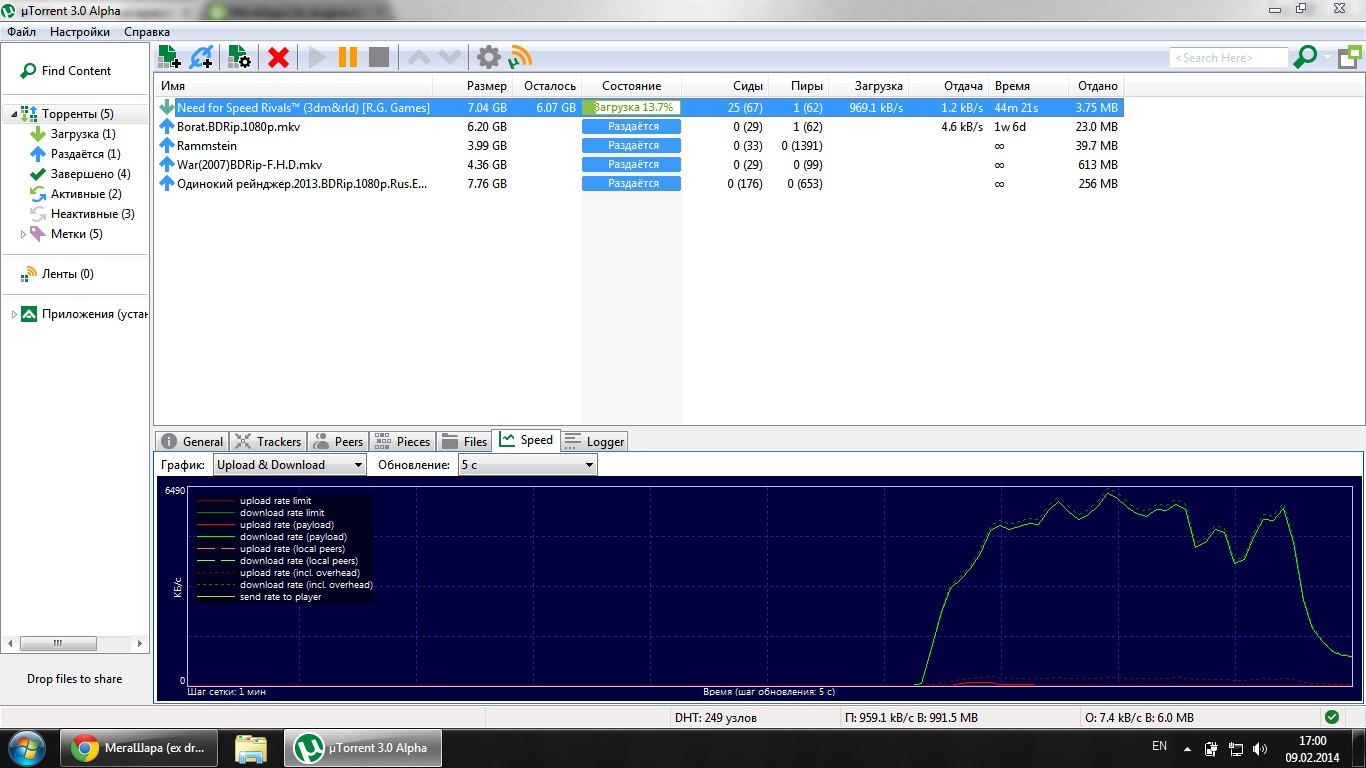Pause the selected torrent

348,57
